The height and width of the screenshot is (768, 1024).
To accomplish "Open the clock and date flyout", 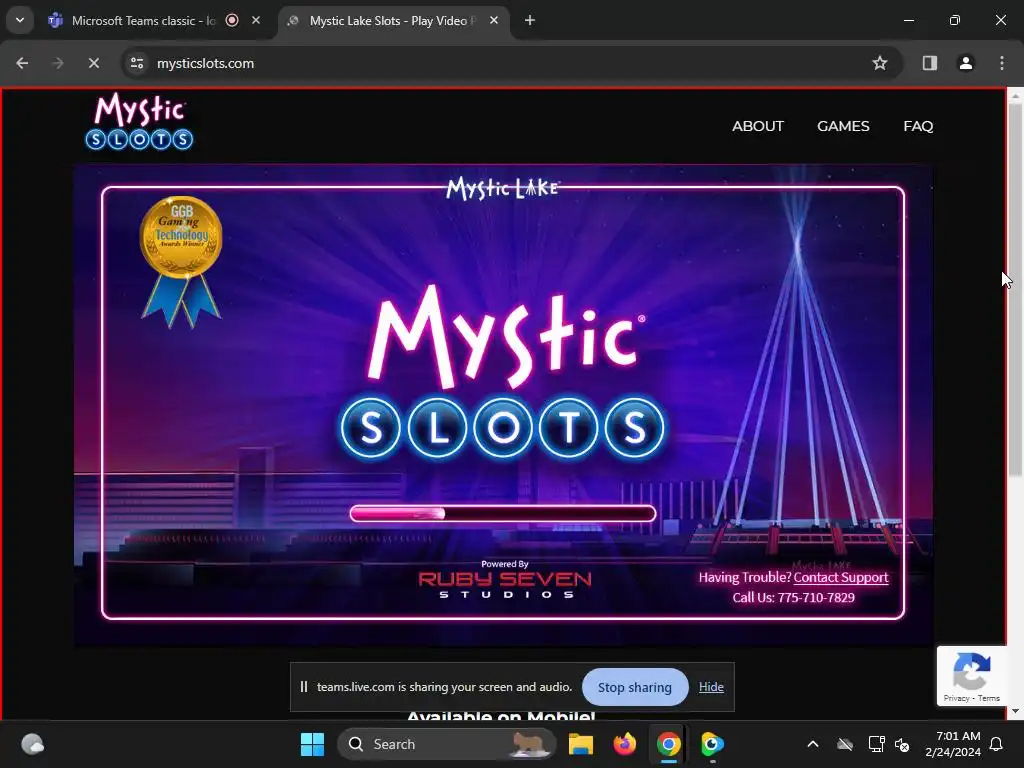I will click(x=953, y=744).
